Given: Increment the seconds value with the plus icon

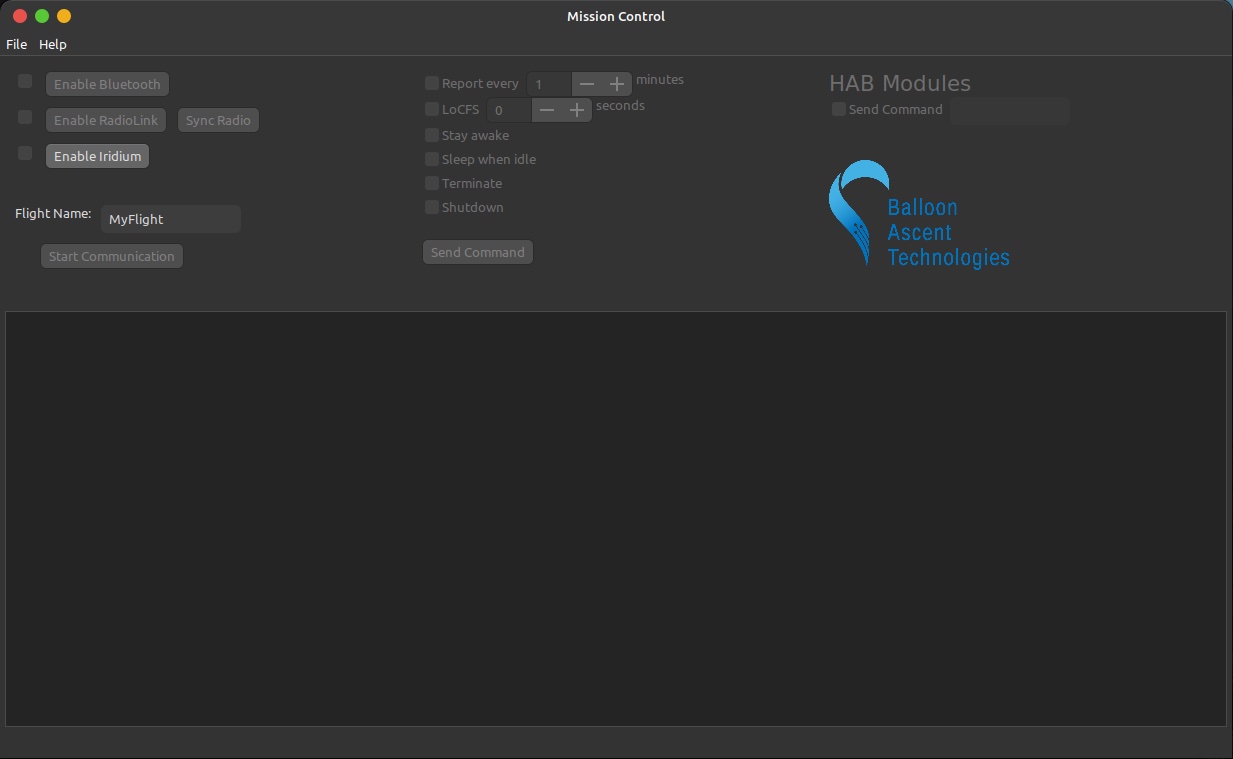Looking at the screenshot, I should pos(577,110).
